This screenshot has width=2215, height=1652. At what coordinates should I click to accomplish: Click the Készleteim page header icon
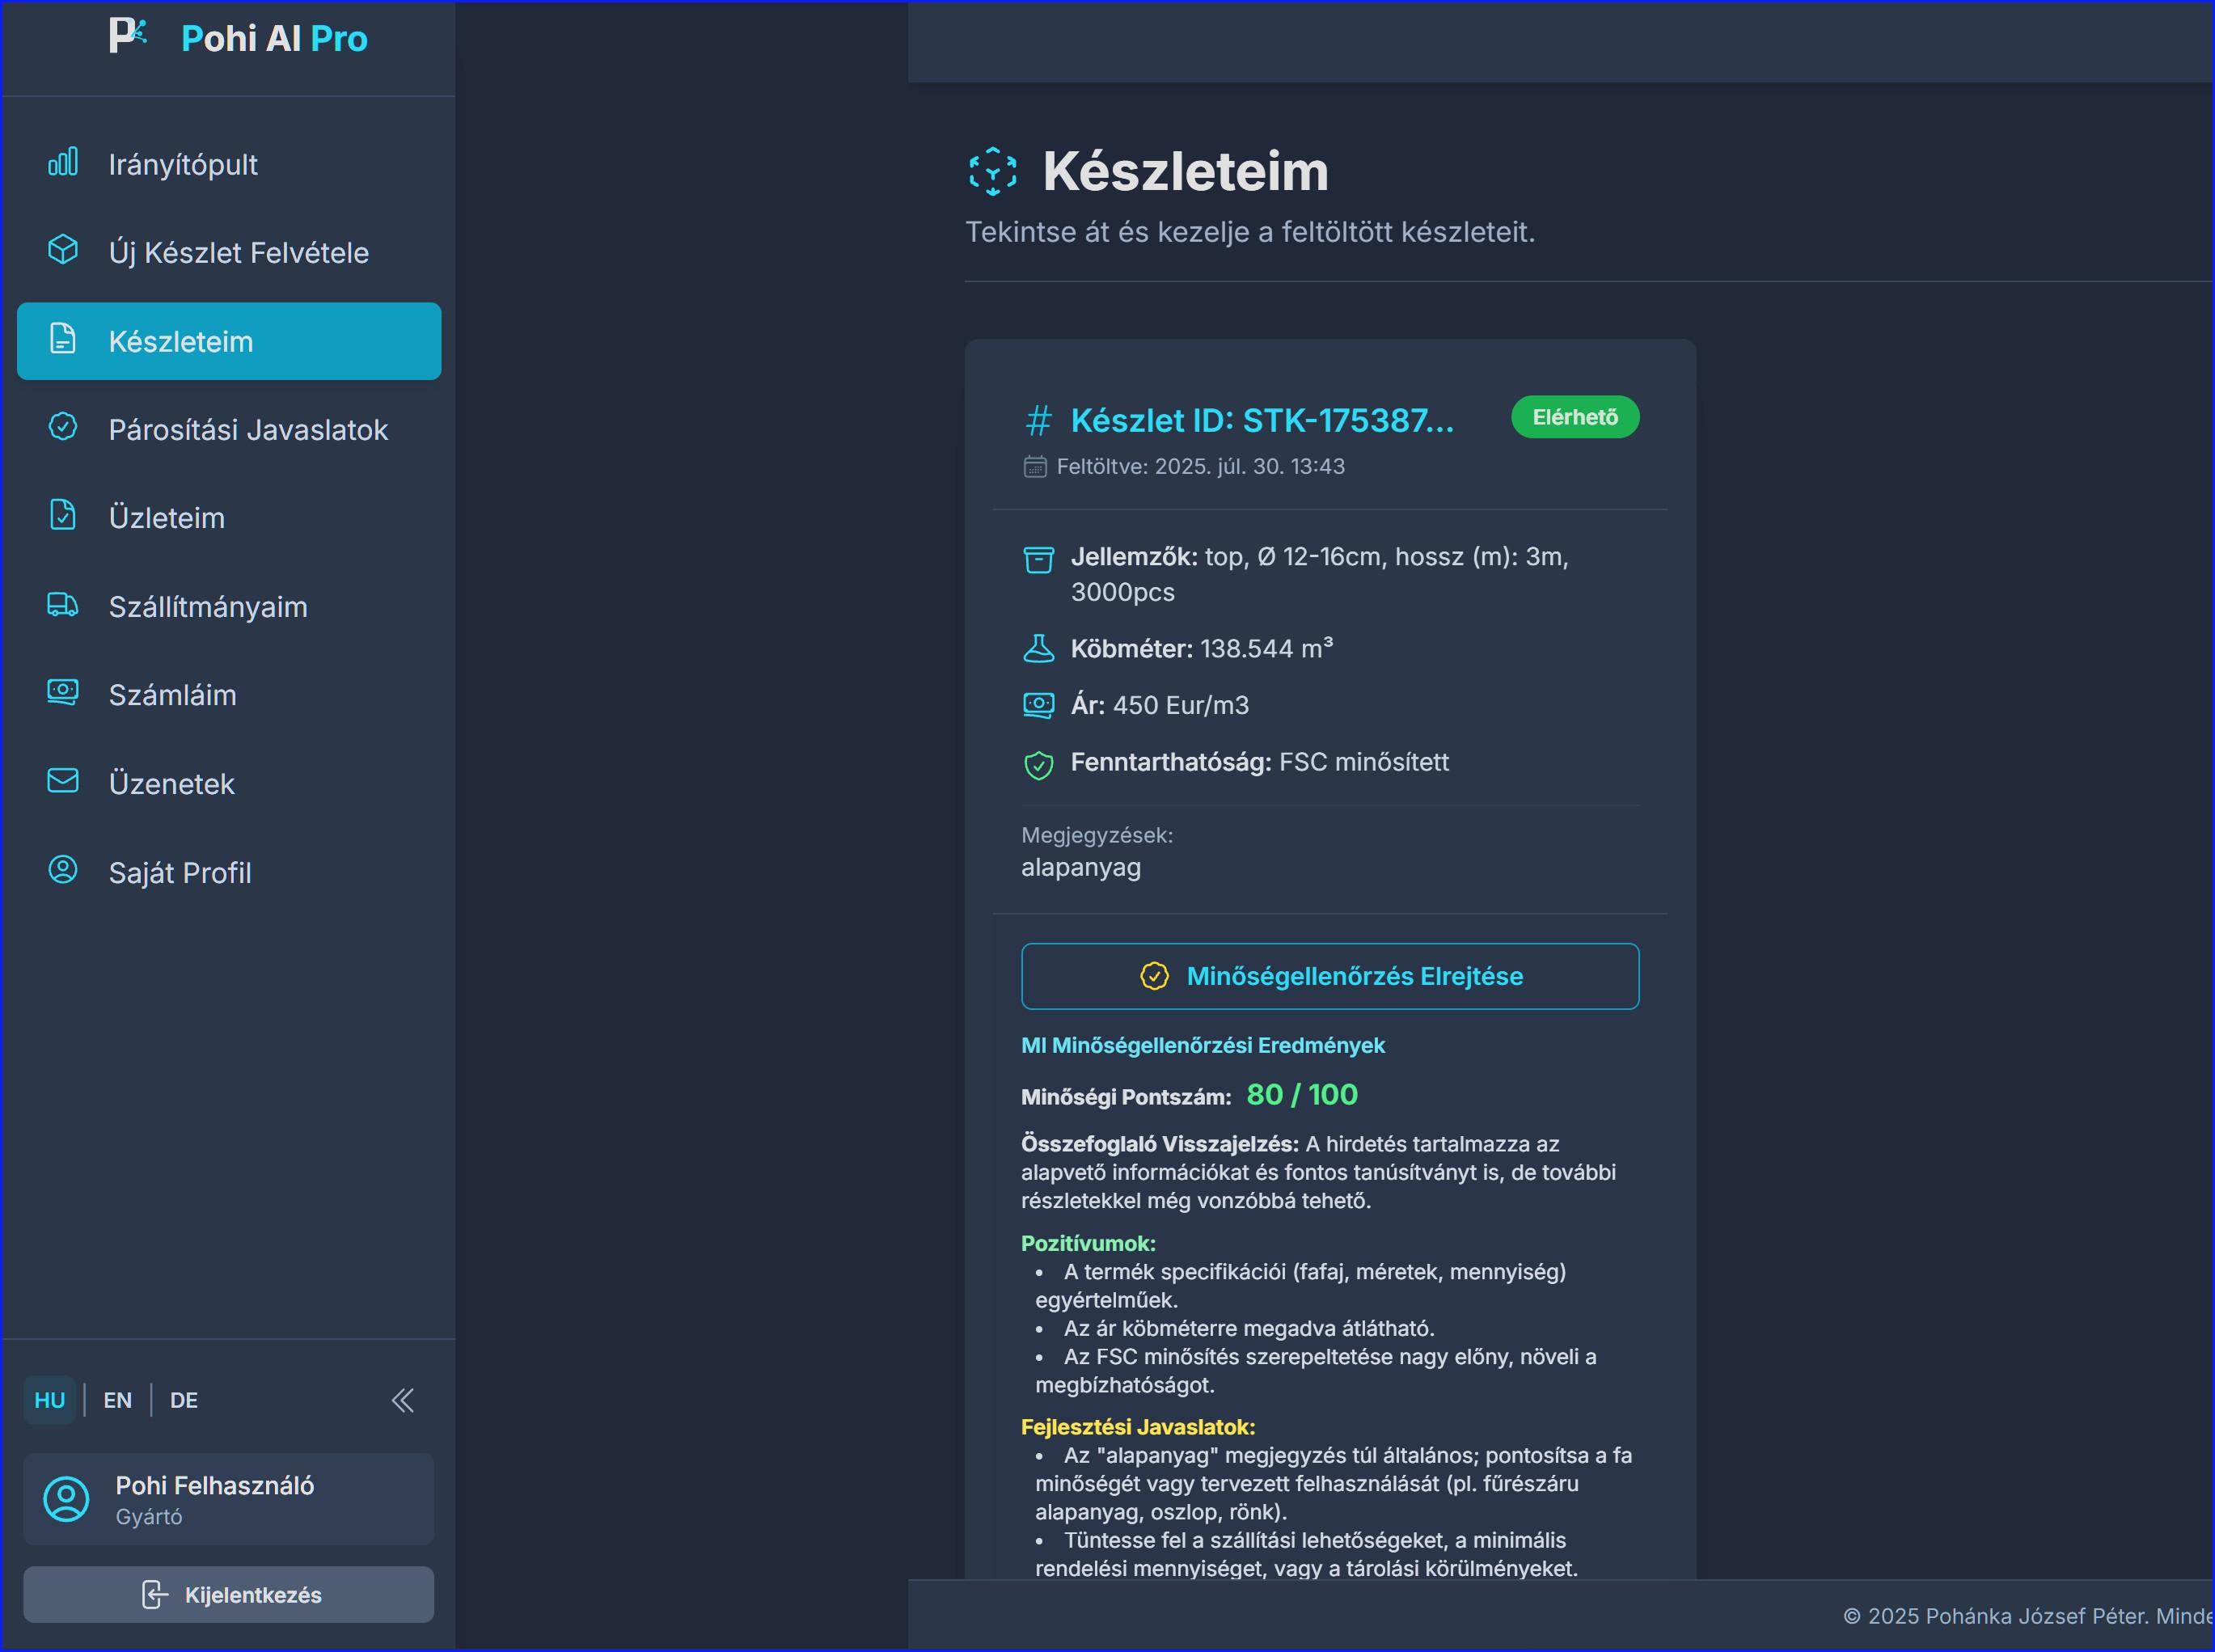click(x=992, y=171)
